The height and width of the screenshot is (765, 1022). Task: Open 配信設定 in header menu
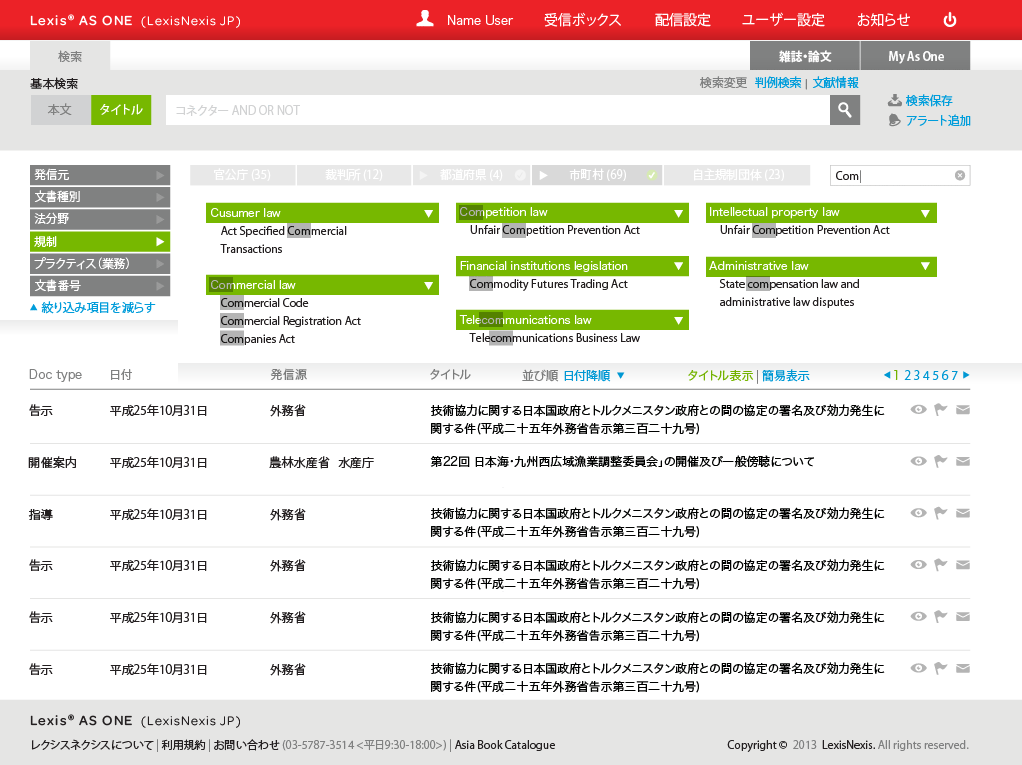(x=682, y=20)
